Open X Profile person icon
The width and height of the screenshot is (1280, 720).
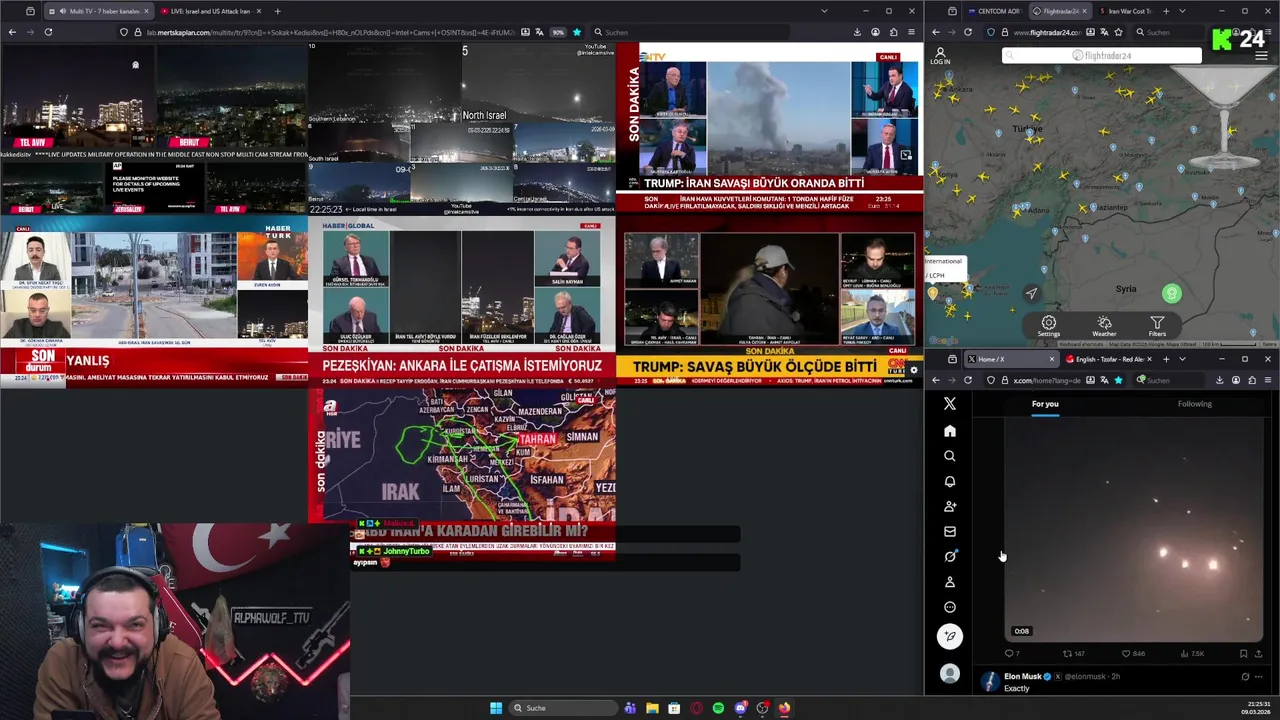950,582
